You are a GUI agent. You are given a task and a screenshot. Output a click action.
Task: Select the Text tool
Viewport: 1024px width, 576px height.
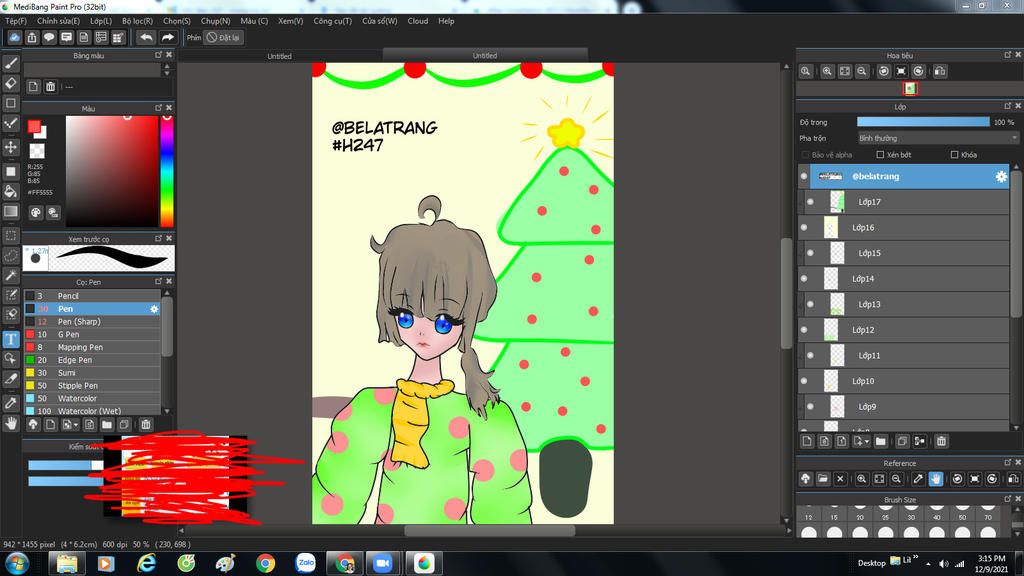11,338
